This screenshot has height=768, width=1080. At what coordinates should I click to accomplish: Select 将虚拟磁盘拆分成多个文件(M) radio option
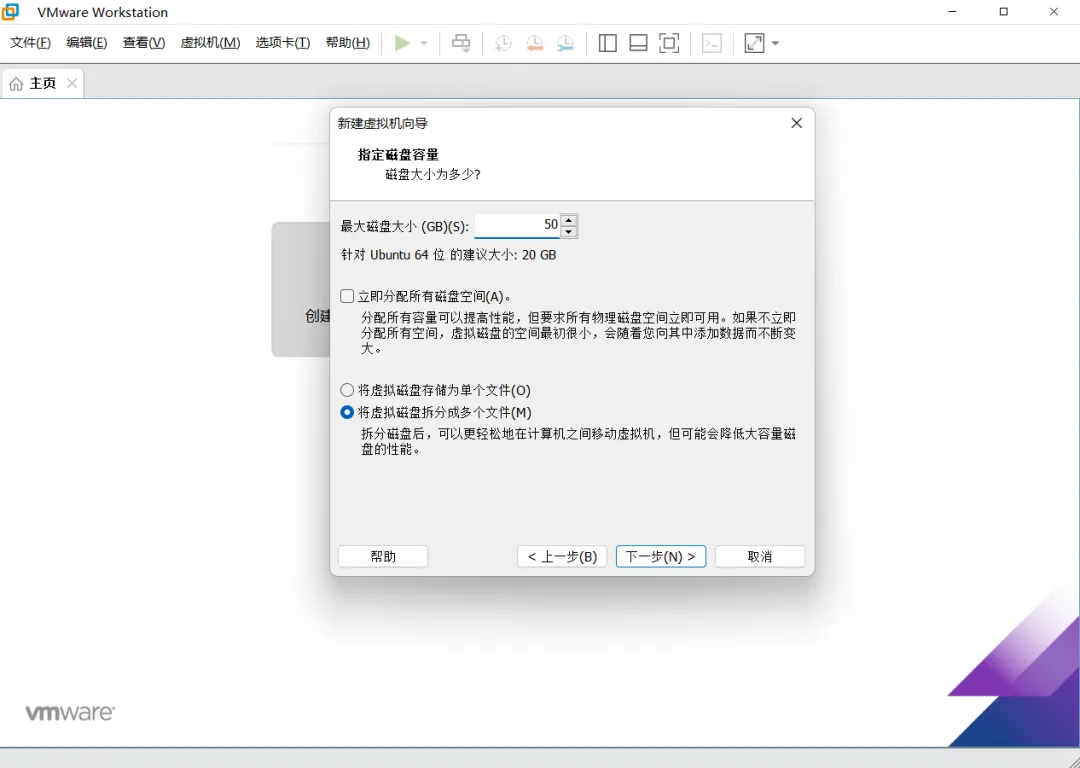[x=347, y=413]
